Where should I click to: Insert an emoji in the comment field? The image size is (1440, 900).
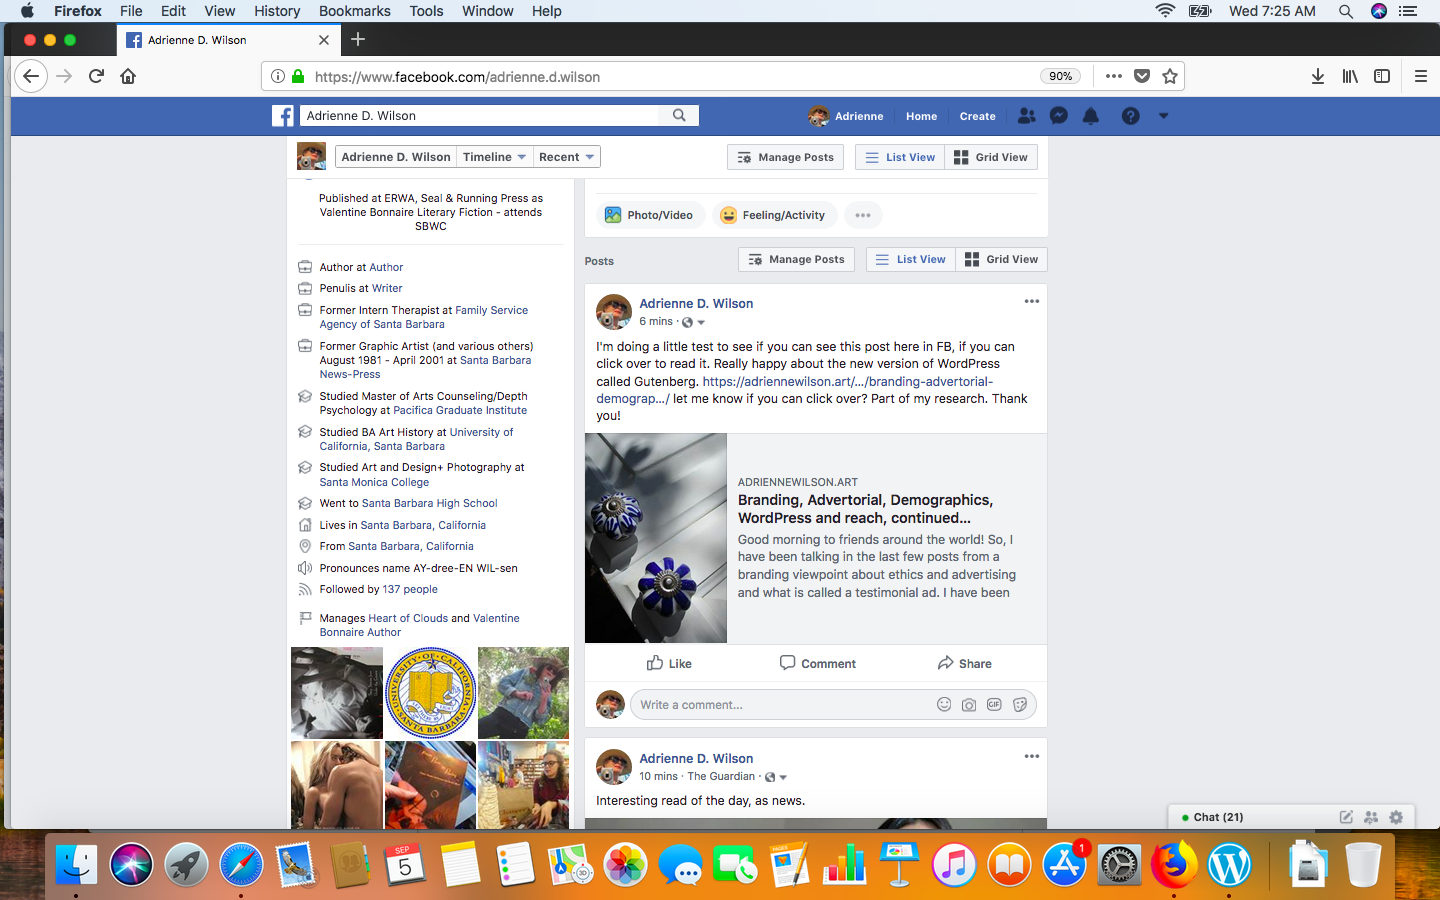(943, 704)
